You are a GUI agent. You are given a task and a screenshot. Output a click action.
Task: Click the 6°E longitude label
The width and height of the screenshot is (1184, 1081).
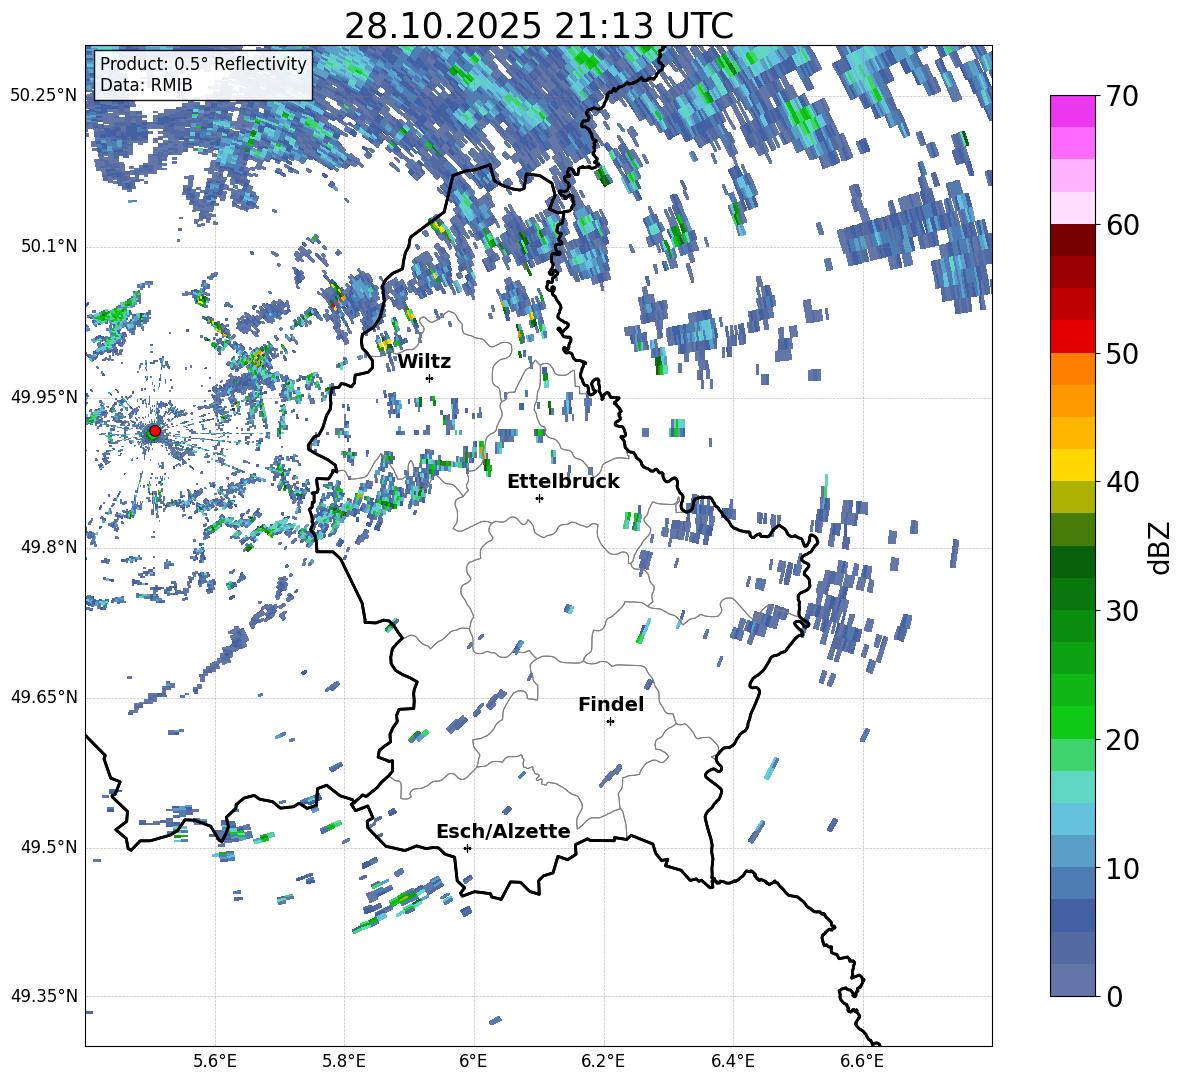[x=473, y=1061]
